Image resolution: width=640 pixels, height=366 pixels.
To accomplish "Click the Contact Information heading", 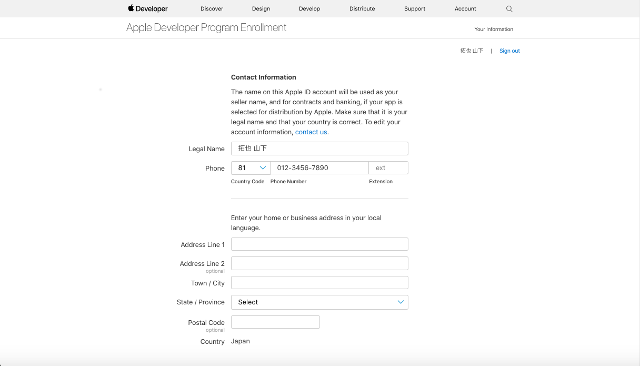I will (264, 77).
